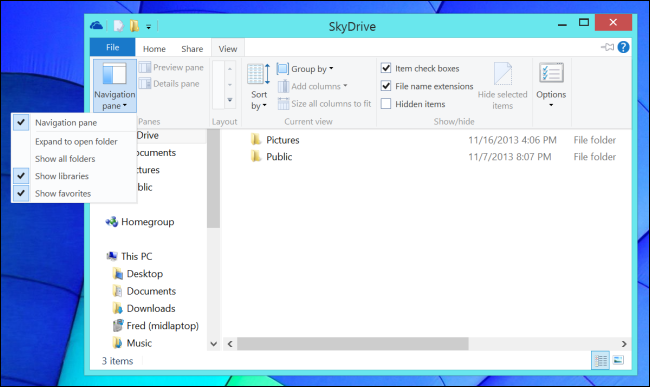This screenshot has height=387, width=650.
Task: Open Music under This PC
Action: (139, 343)
